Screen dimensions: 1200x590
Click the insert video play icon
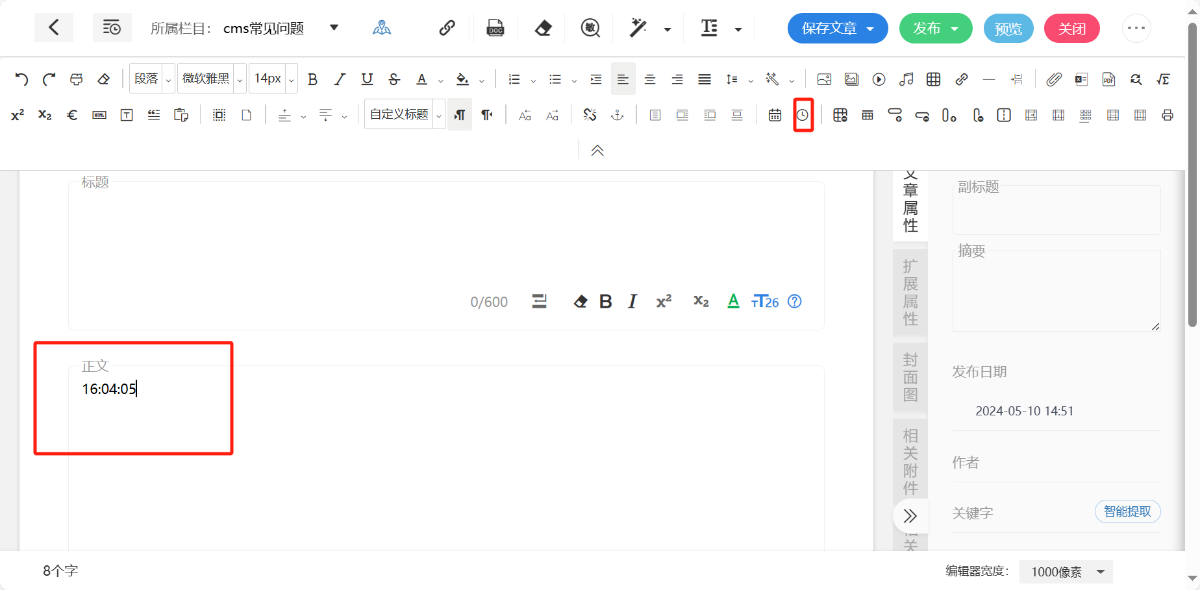click(879, 79)
